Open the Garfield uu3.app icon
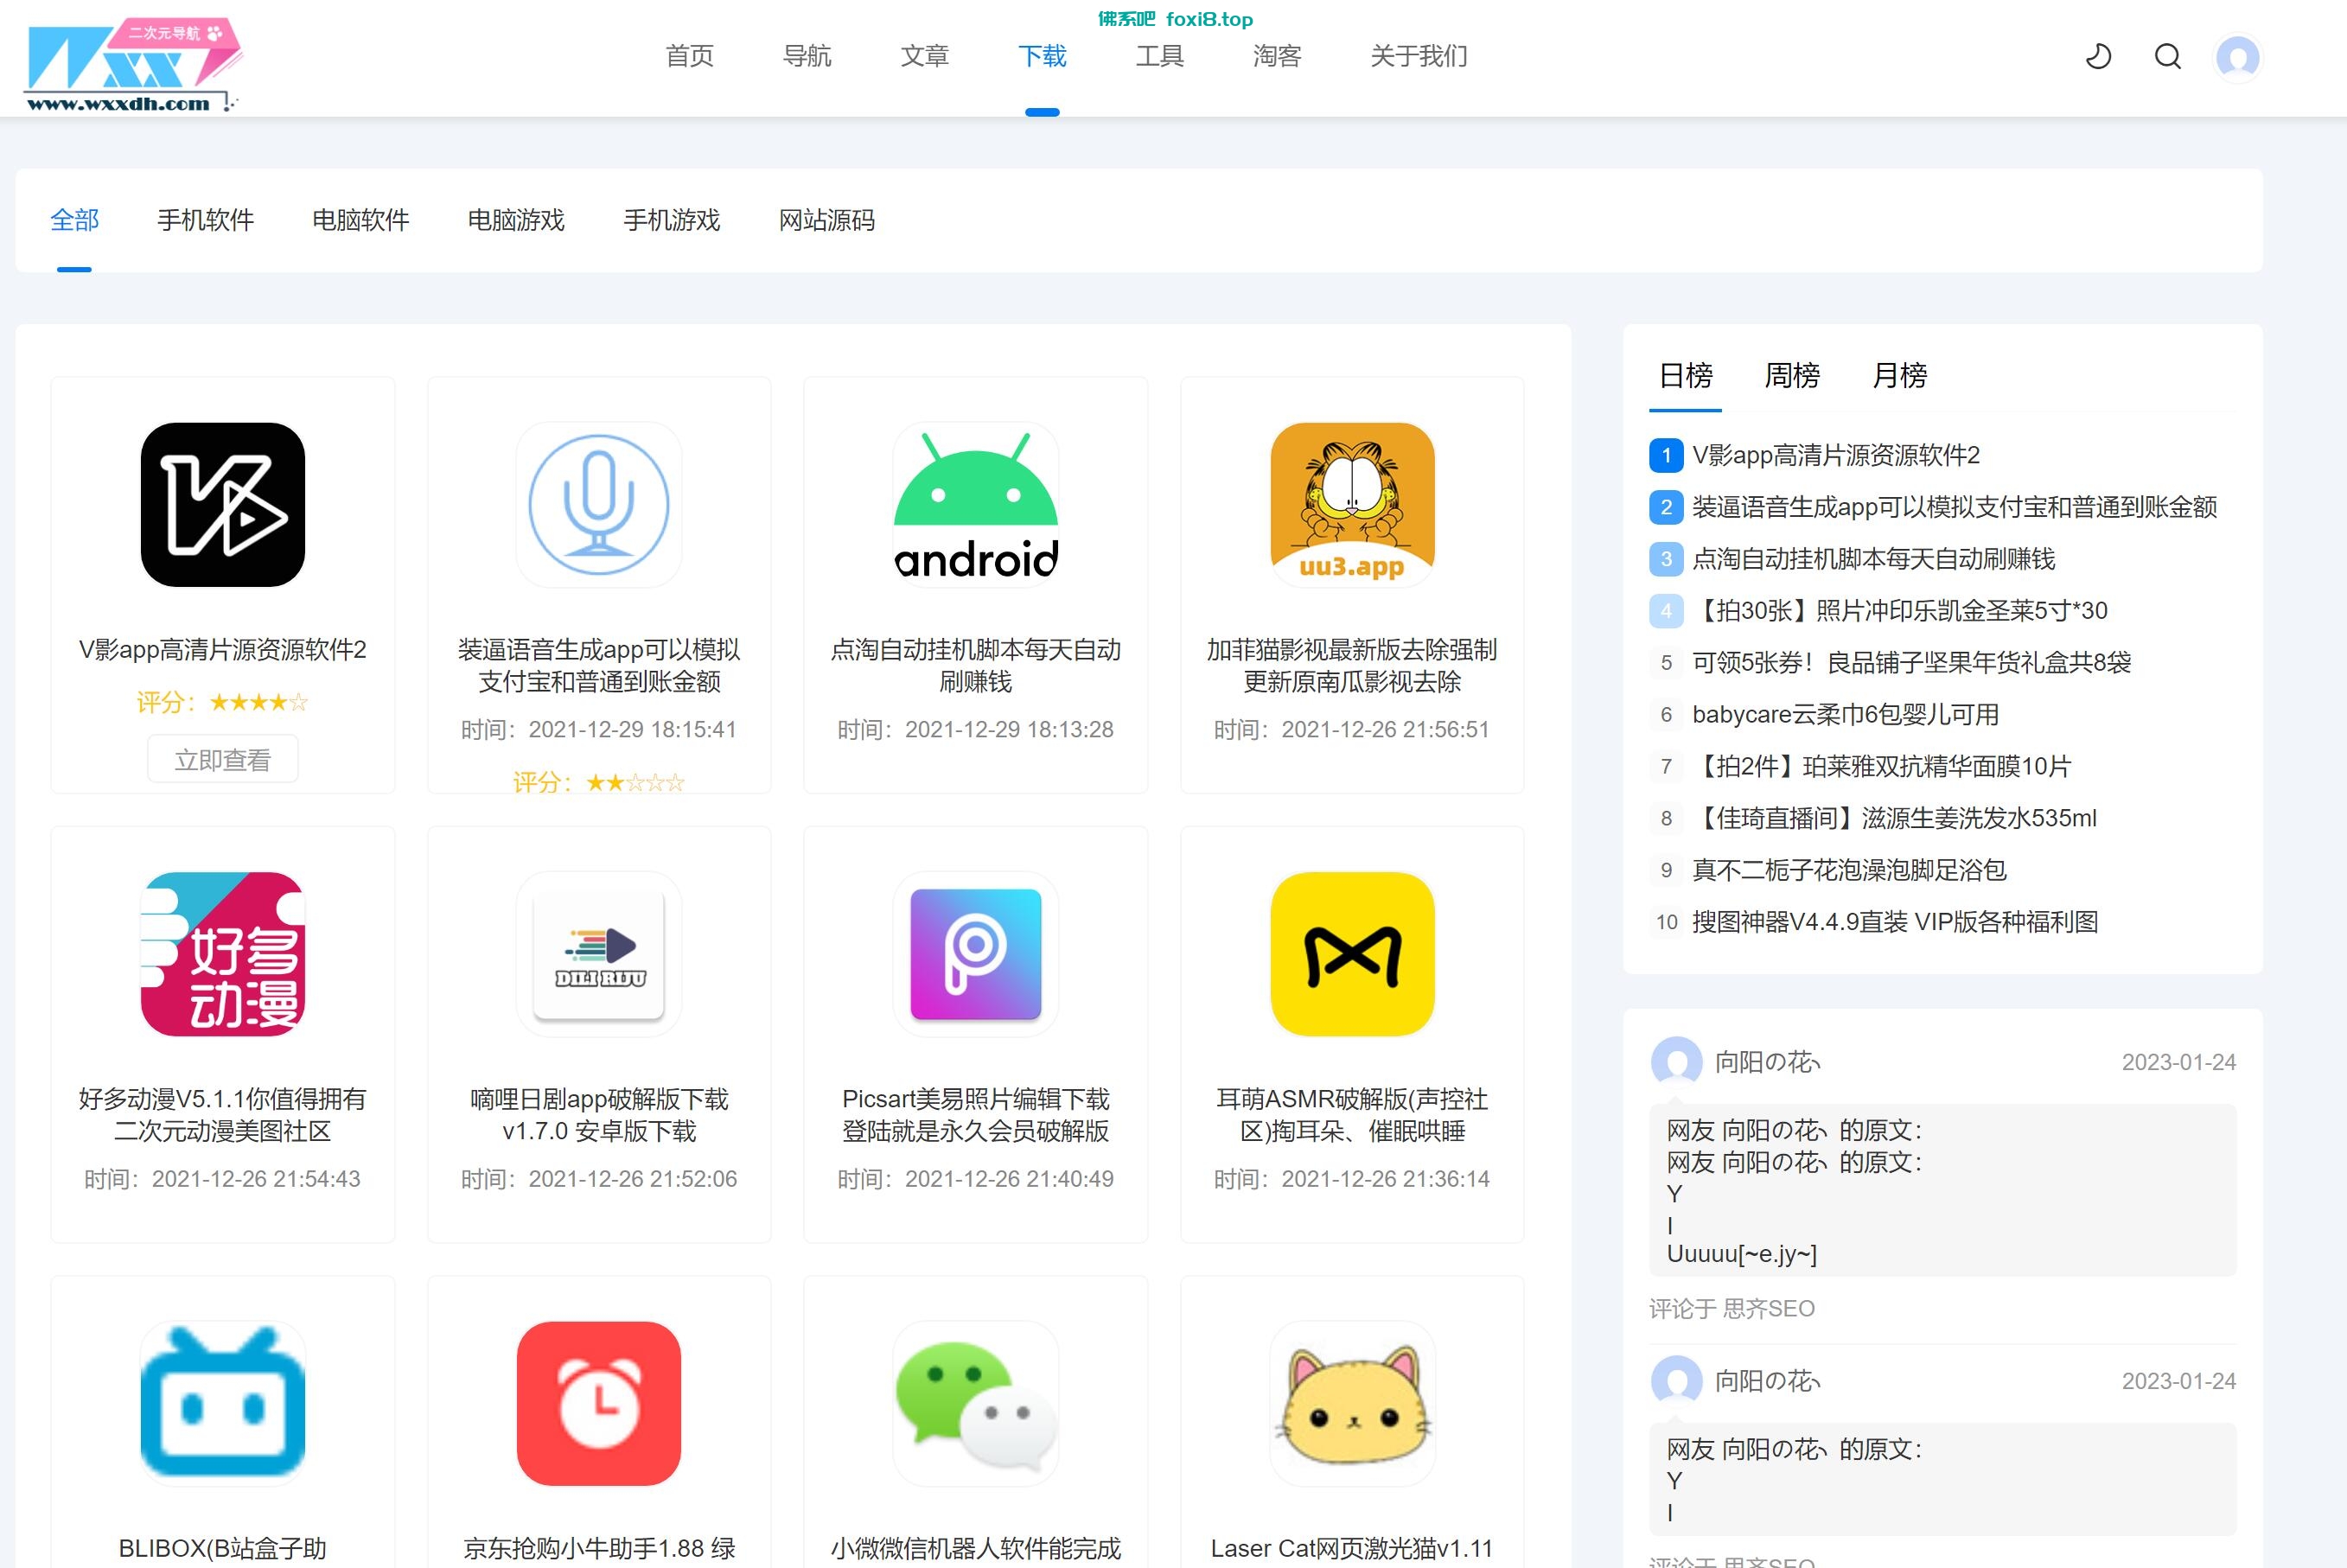Viewport: 2347px width, 1568px height. pos(1352,505)
